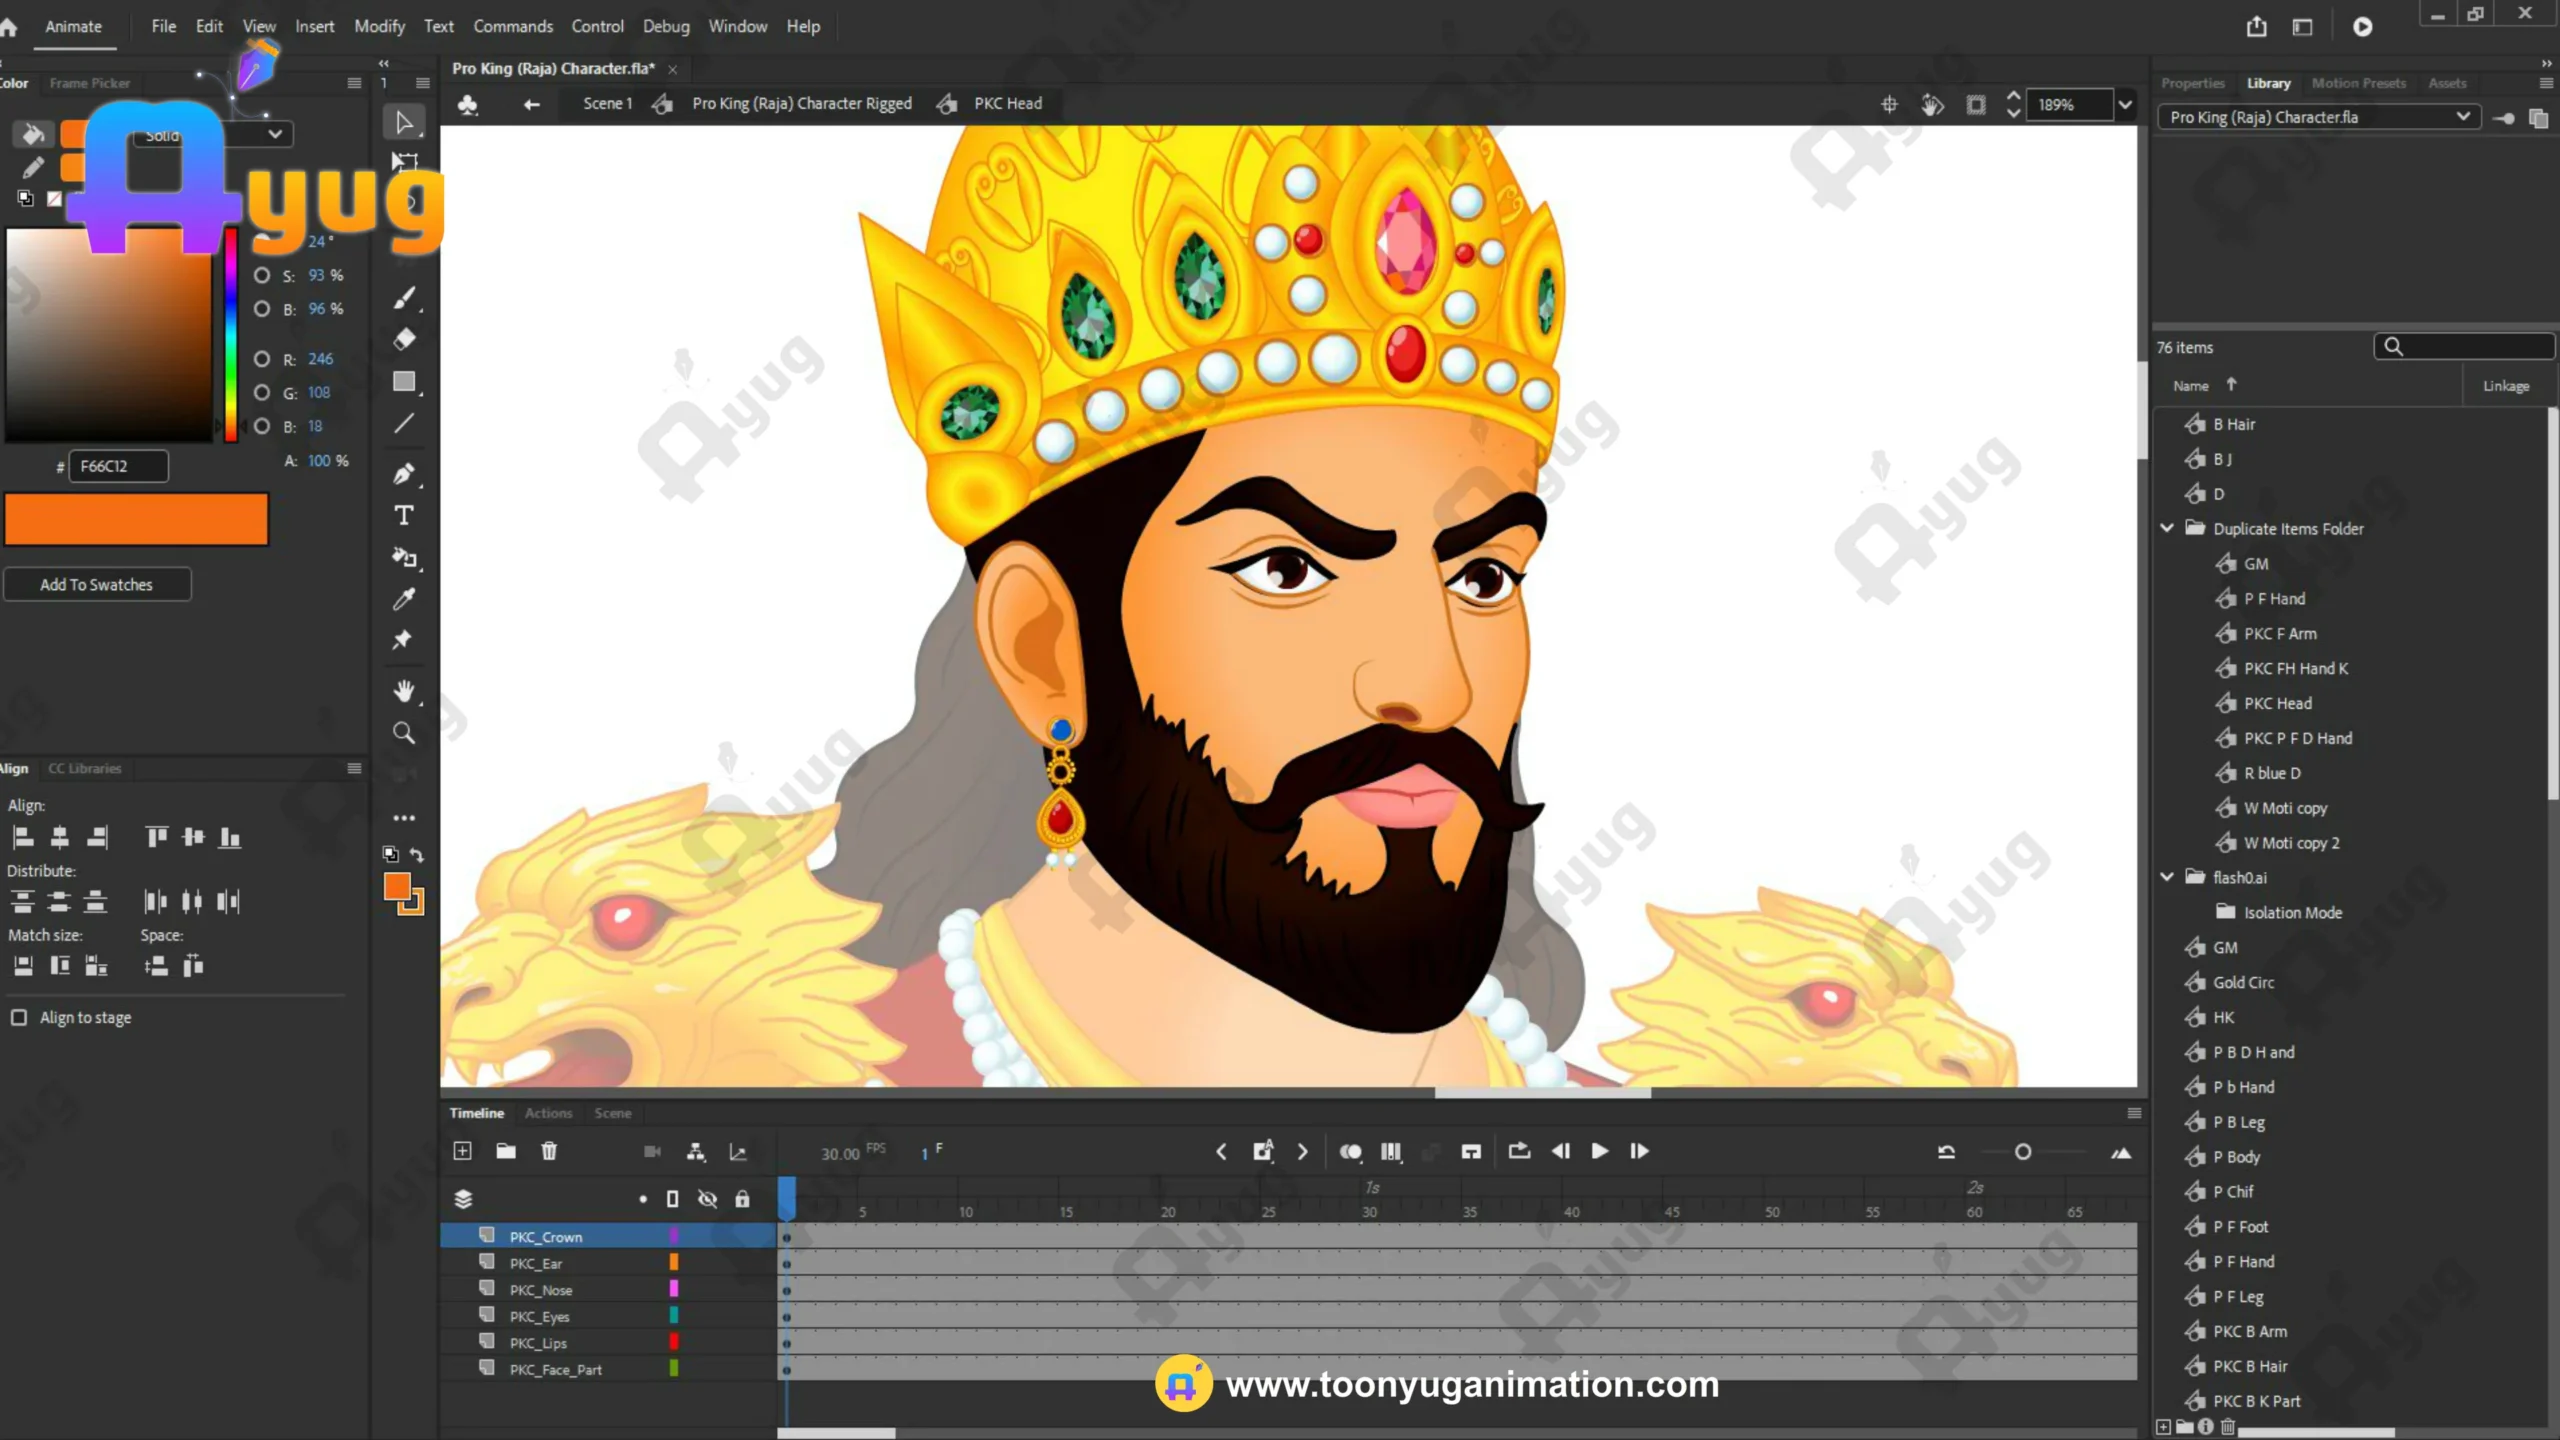Viewport: 2560px width, 1440px height.
Task: Select the Zoom magnifier tool
Action: coord(404,733)
